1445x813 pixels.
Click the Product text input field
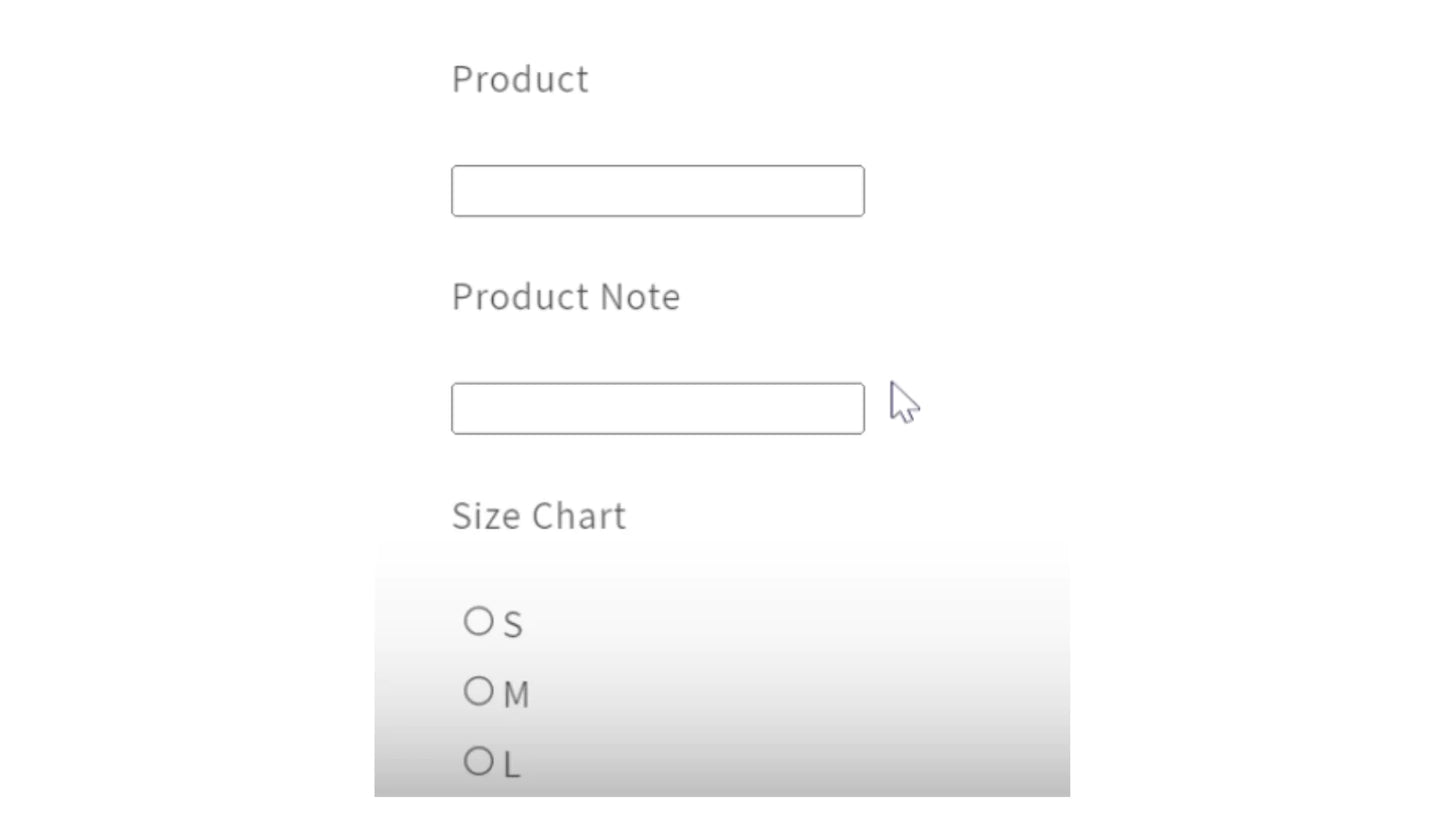click(x=657, y=191)
